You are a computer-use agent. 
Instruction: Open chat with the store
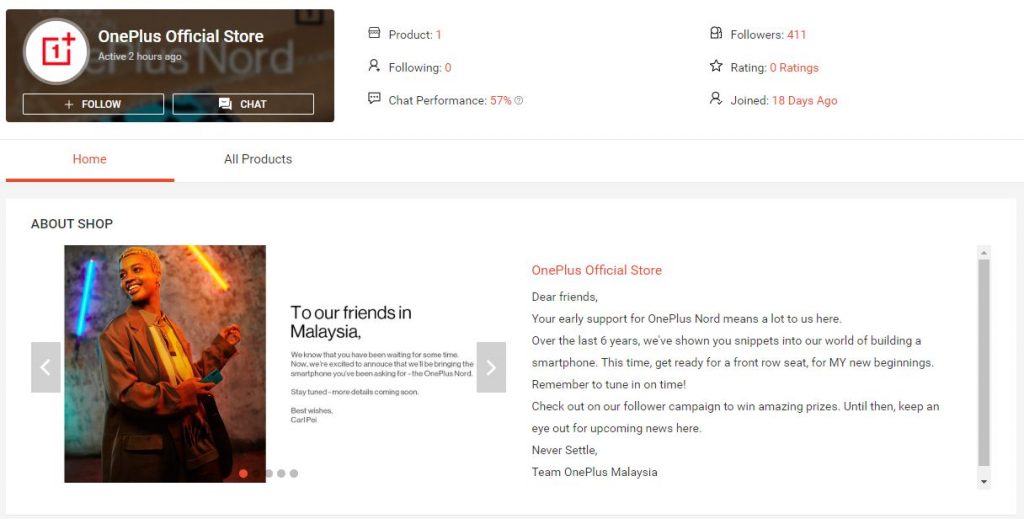coord(243,104)
